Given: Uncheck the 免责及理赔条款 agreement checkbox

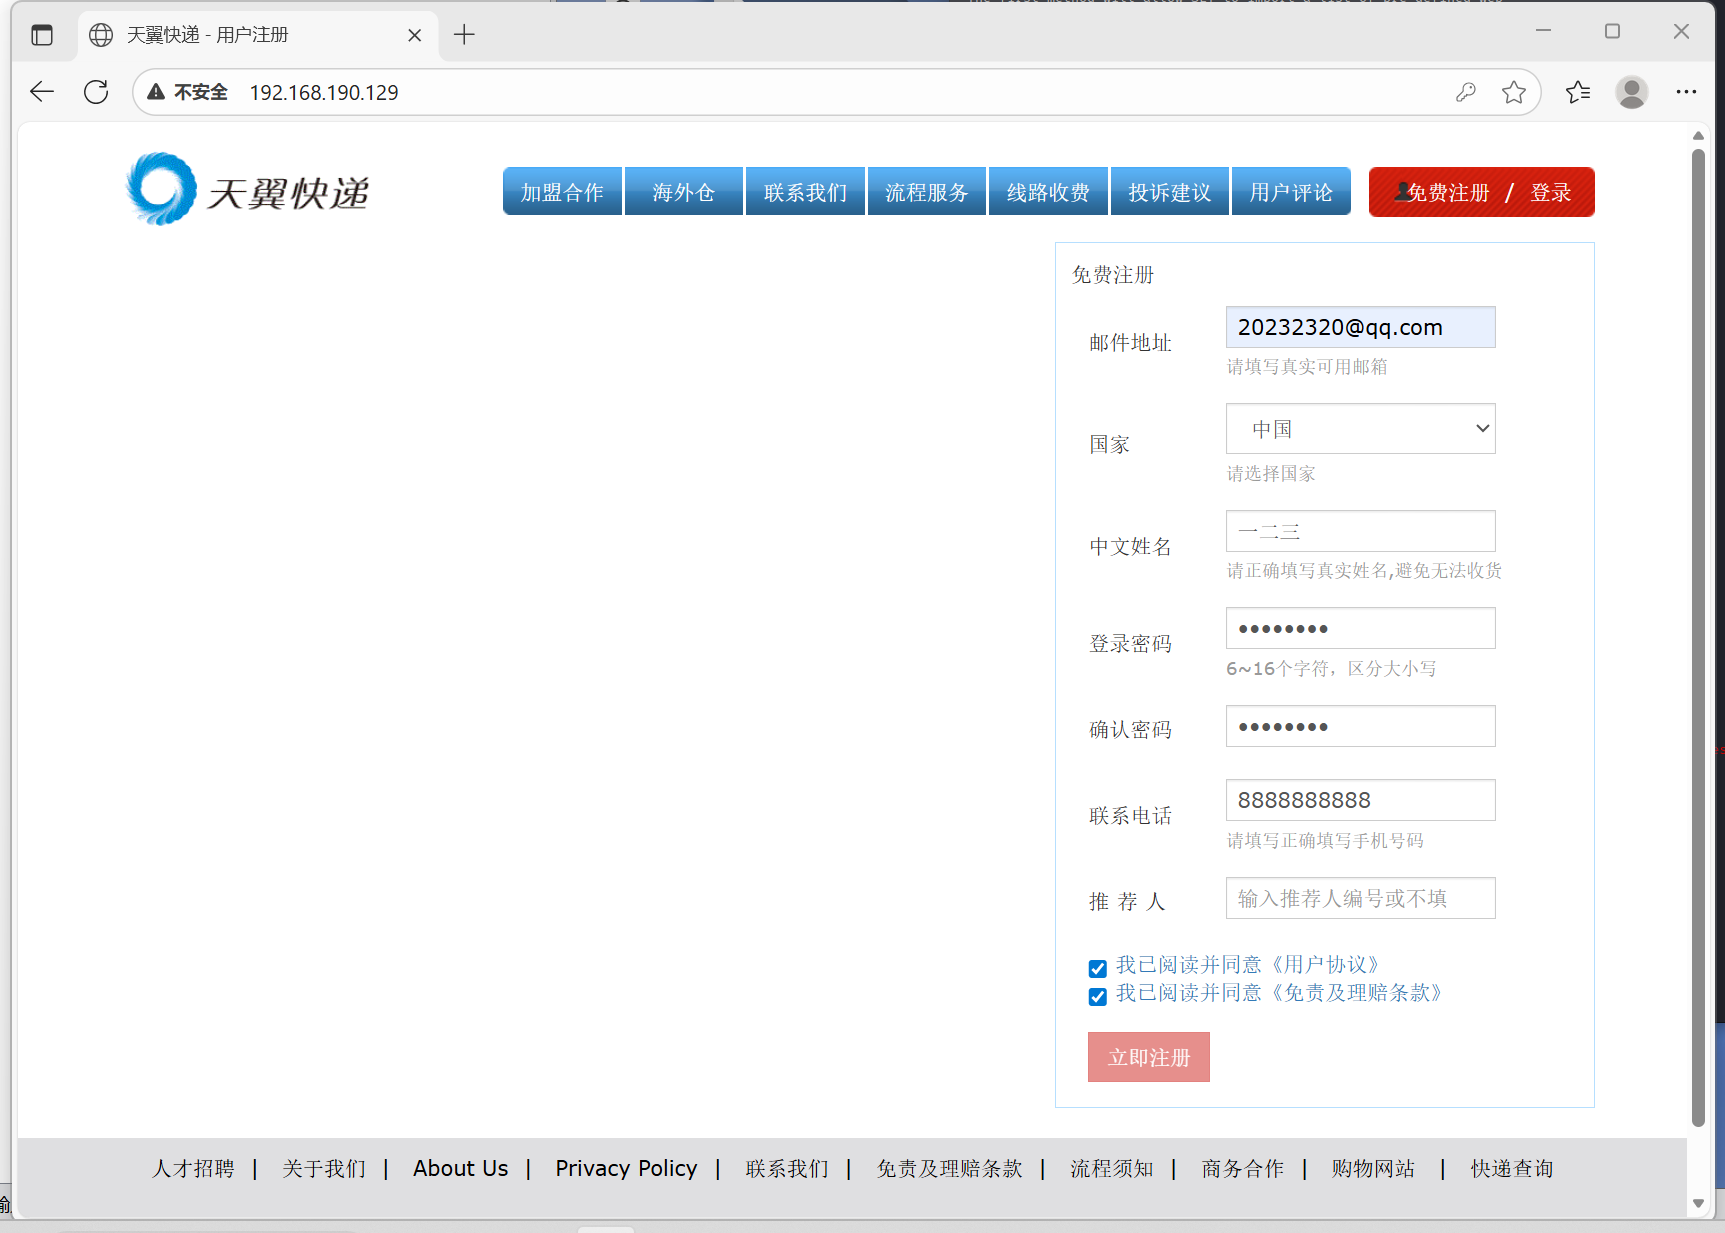Looking at the screenshot, I should click(1097, 996).
